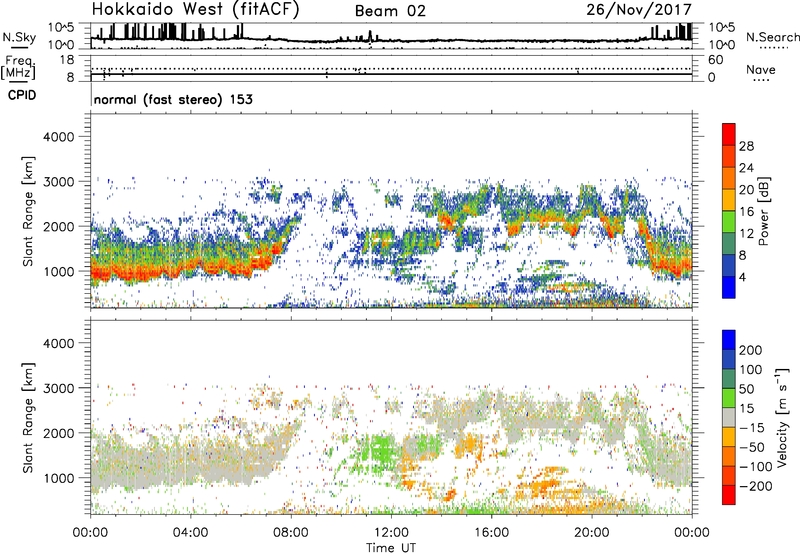Click the "12" label on Power color bar

pyautogui.click(x=746, y=234)
